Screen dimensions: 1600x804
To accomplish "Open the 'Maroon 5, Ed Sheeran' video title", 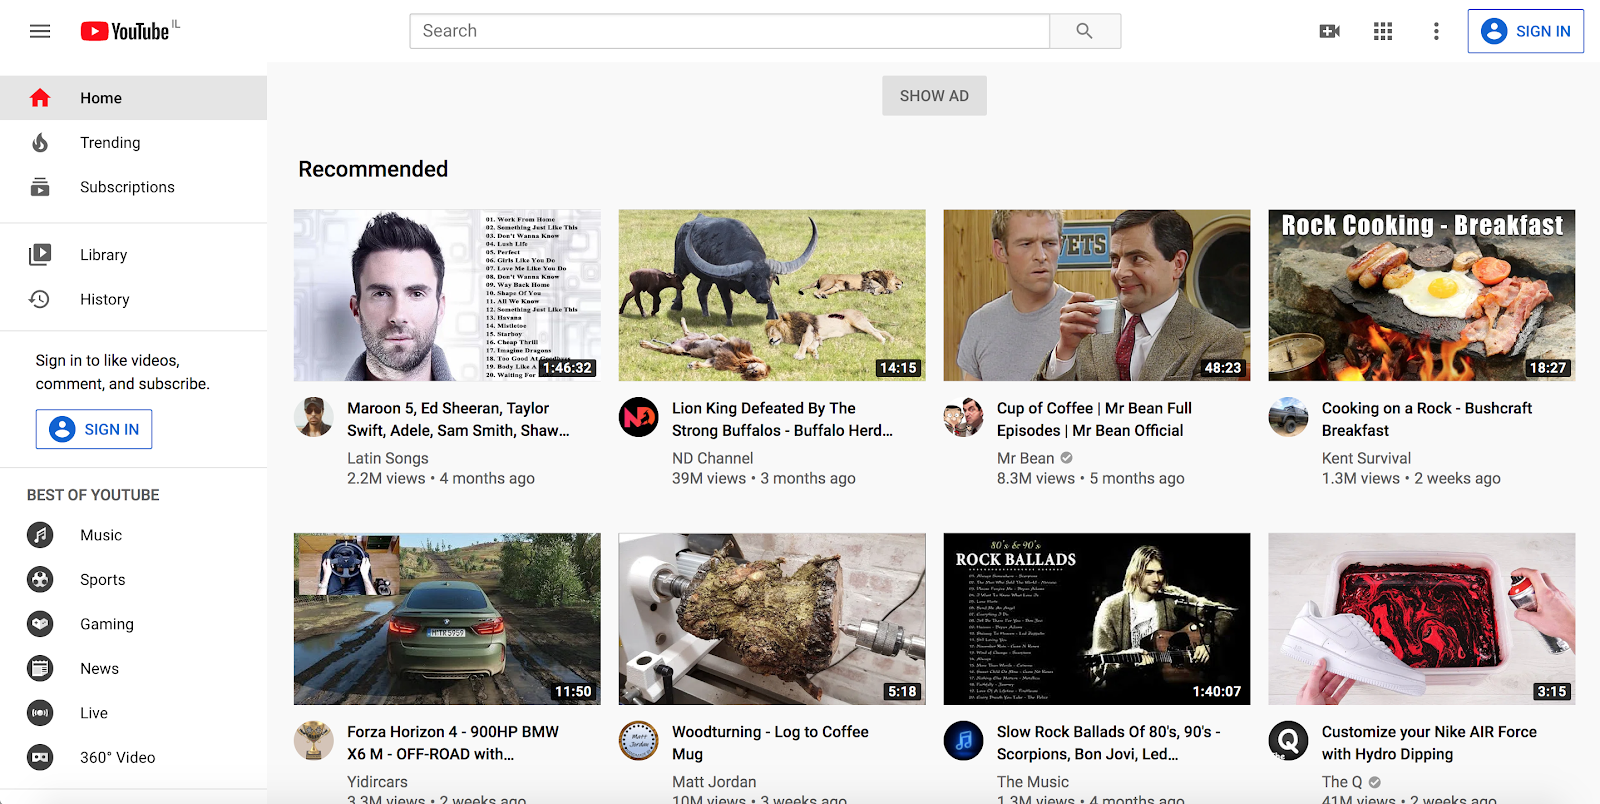I will point(458,419).
